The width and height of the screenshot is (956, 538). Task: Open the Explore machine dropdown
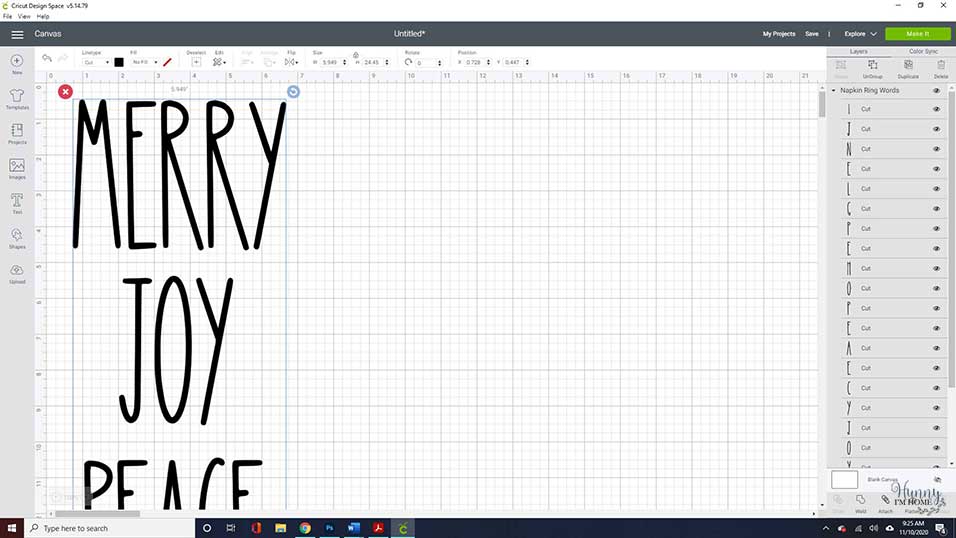860,34
